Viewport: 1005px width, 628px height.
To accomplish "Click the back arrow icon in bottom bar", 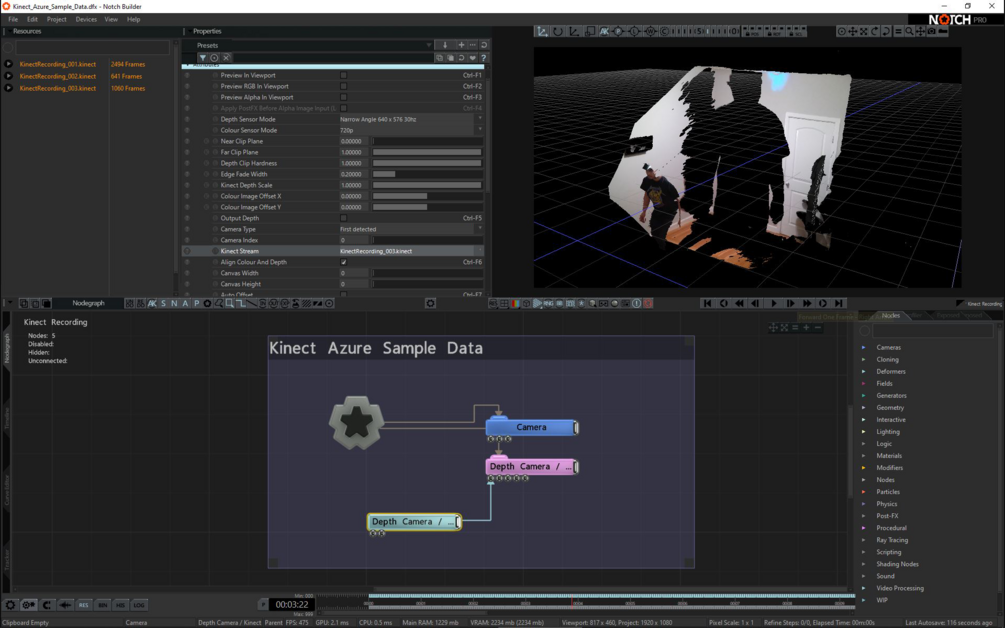I will [65, 604].
